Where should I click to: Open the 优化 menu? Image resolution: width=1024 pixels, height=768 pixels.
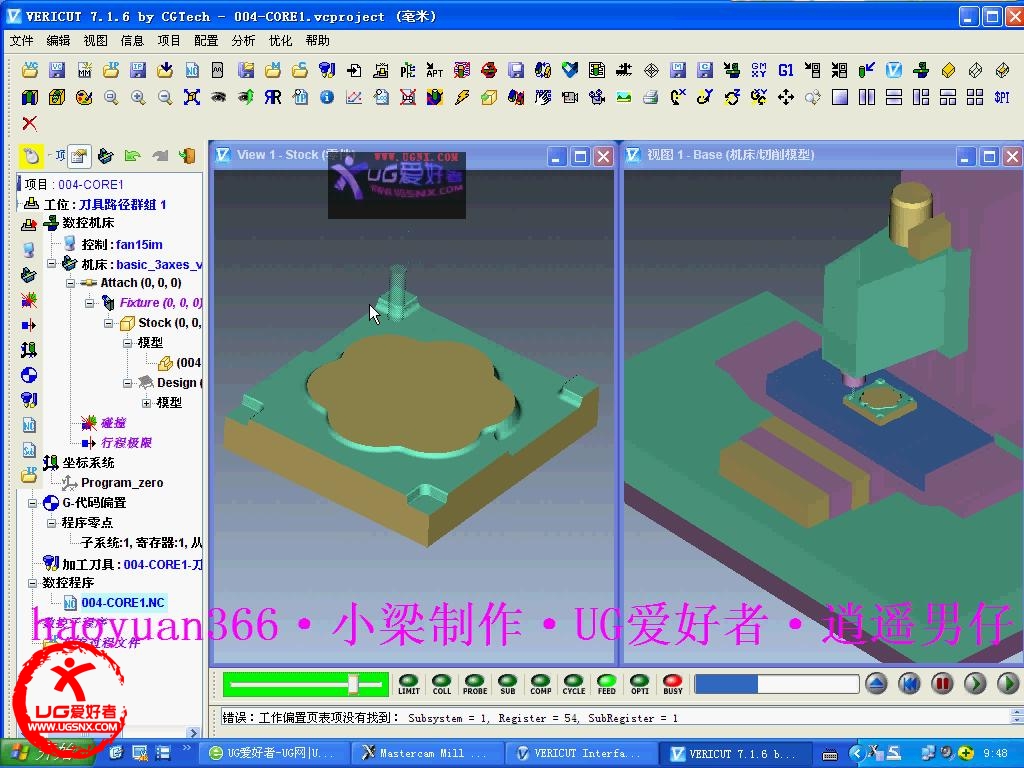pos(280,40)
